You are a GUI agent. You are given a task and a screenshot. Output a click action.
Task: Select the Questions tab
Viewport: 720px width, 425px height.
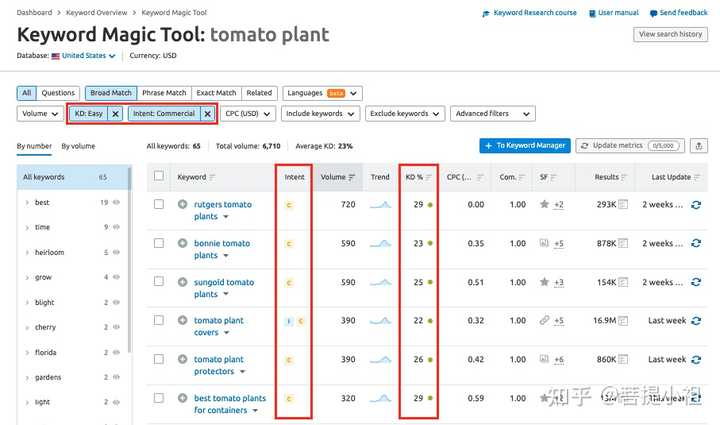click(58, 93)
